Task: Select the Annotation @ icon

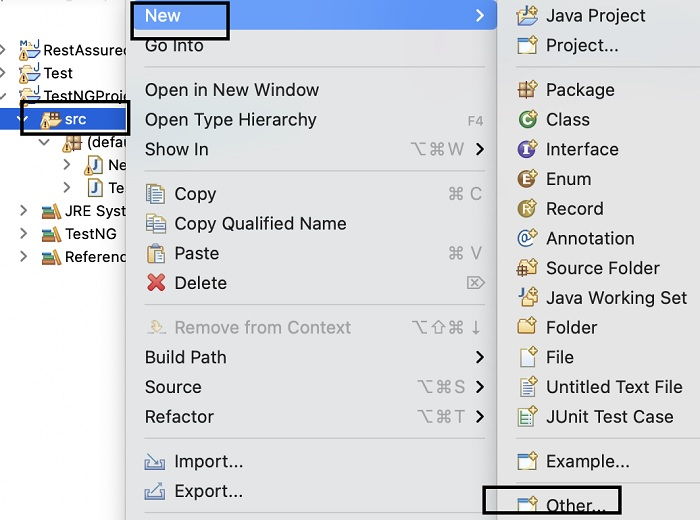Action: 528,239
